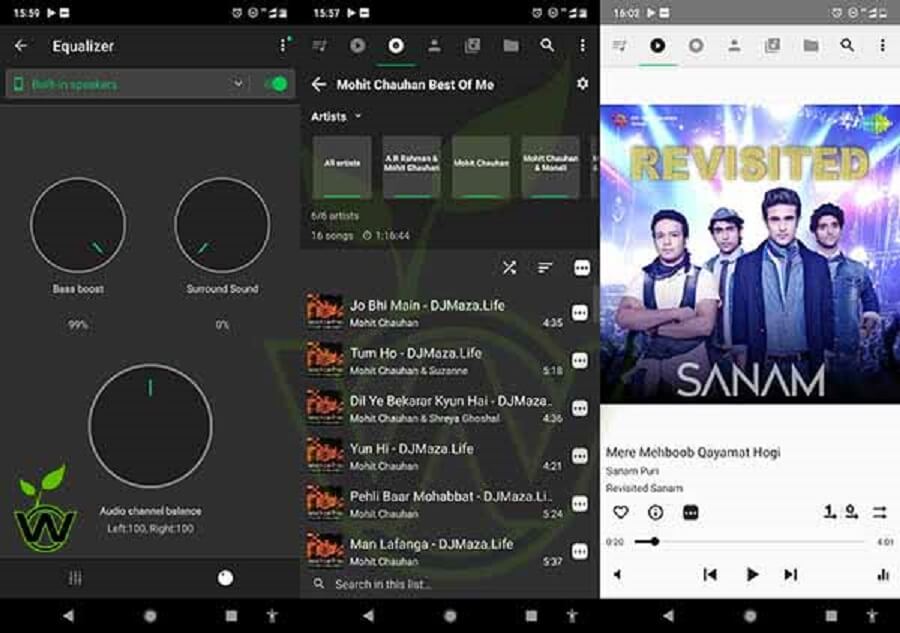Adjust the Audio channel balance knob
The height and width of the screenshot is (633, 900).
coord(150,426)
